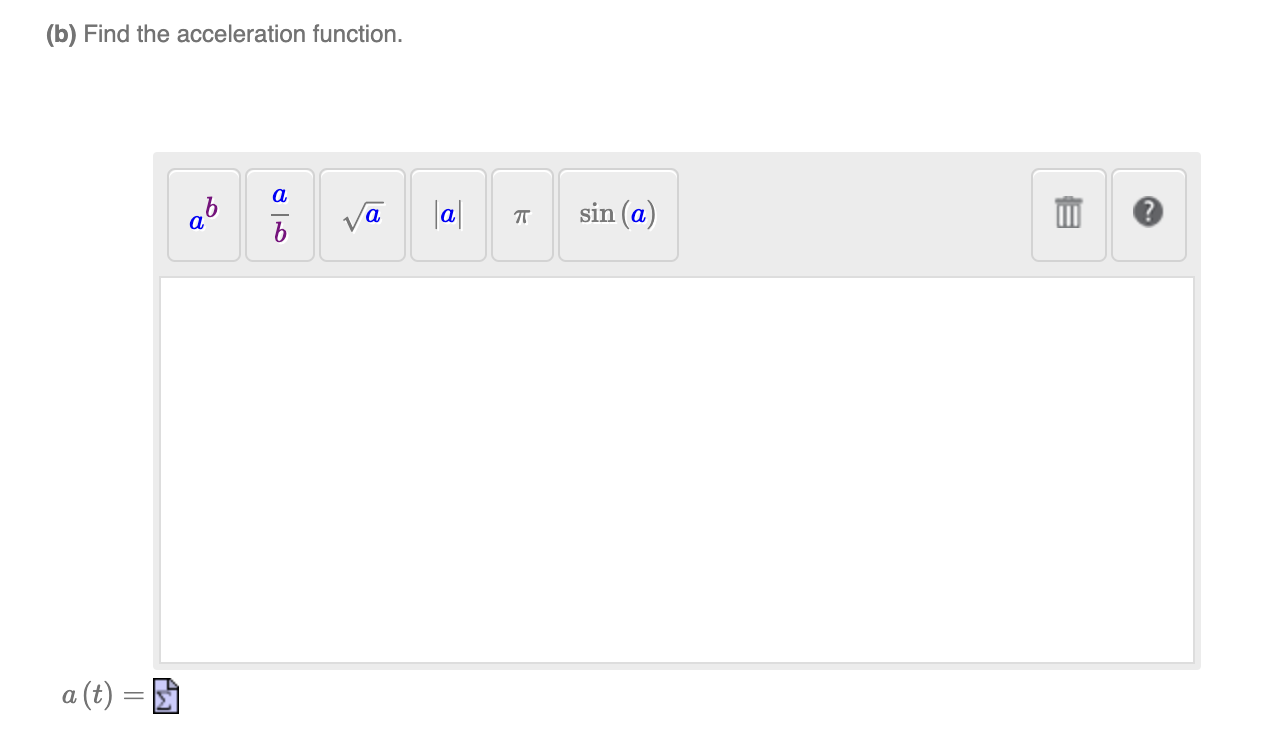This screenshot has width=1284, height=752.
Task: Open the help question-mark button
Action: pos(1148,214)
